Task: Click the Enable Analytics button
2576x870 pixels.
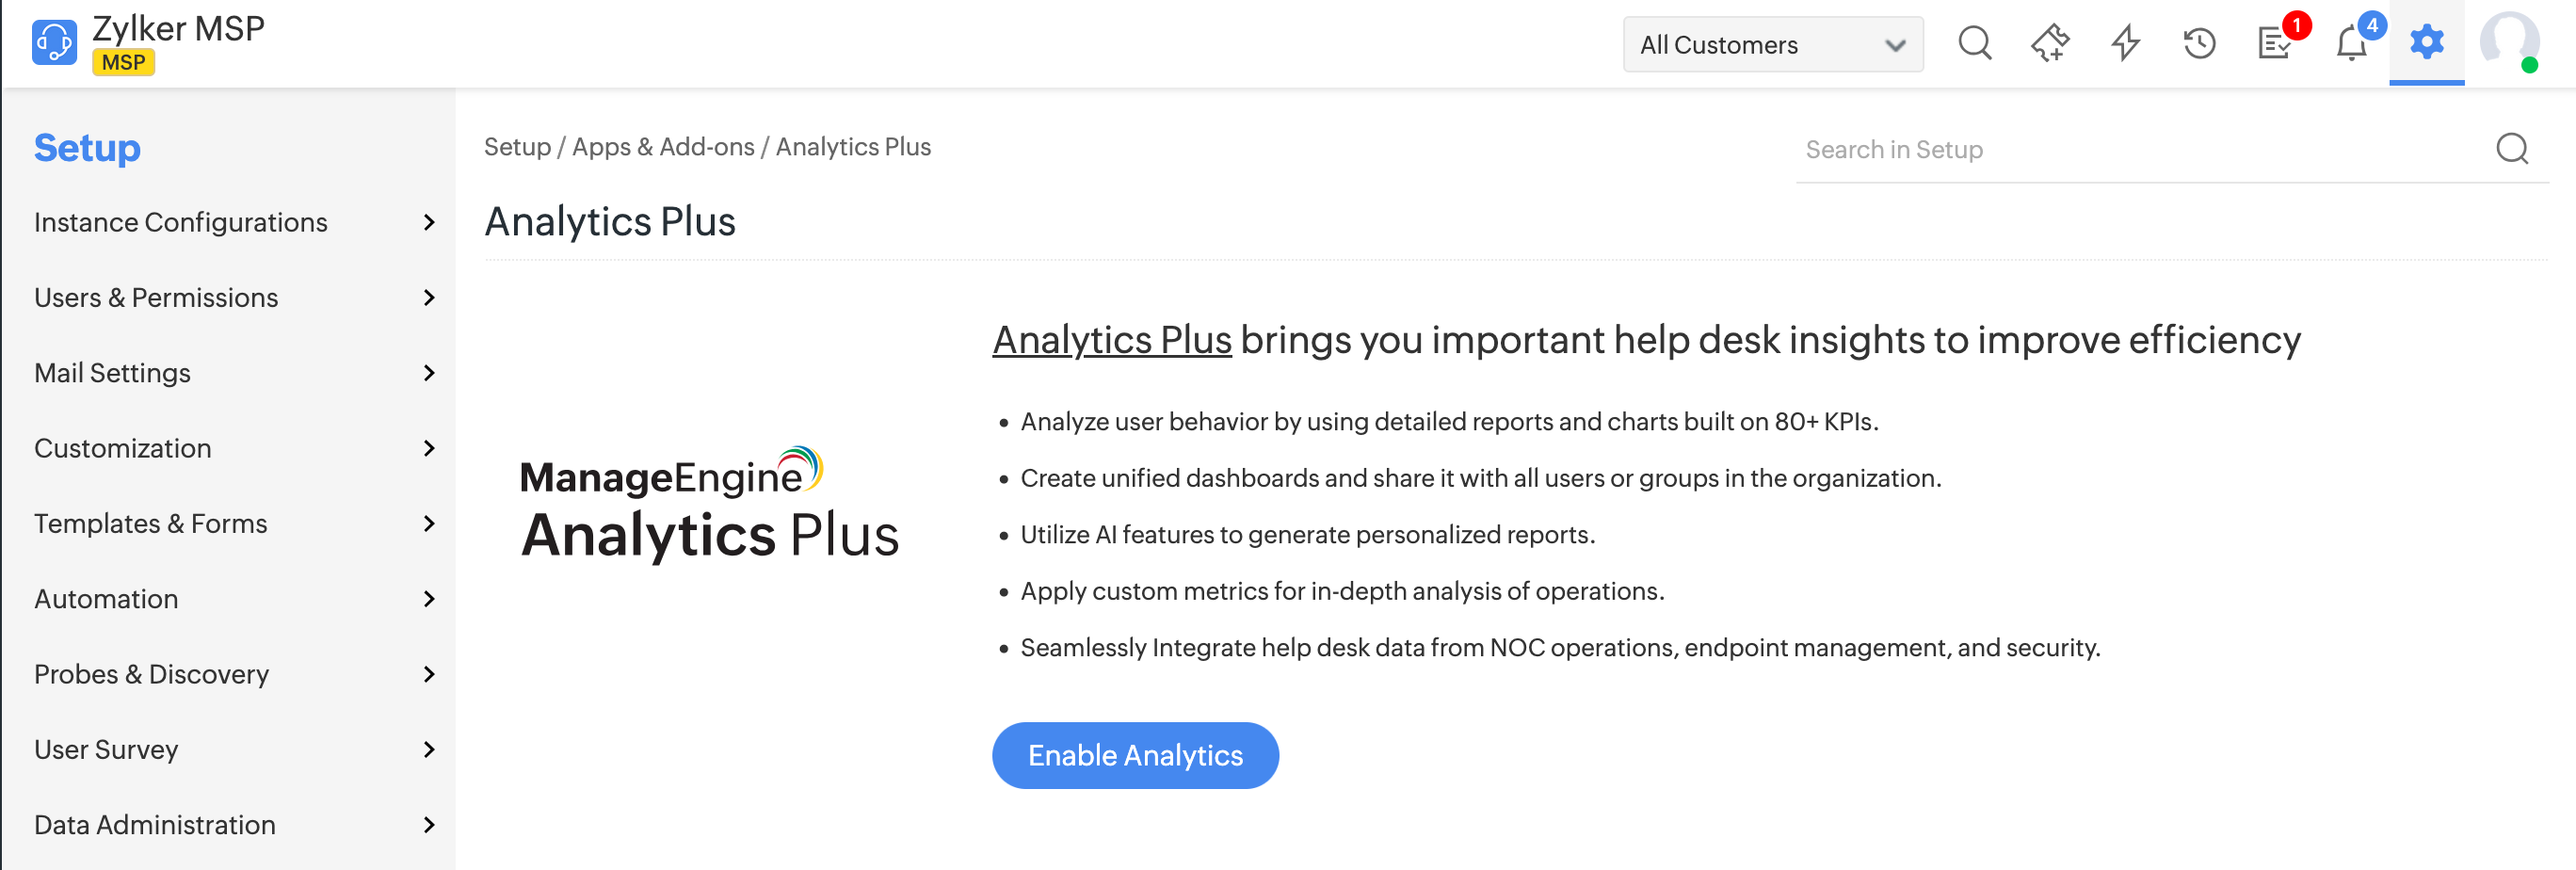Action: 1135,755
